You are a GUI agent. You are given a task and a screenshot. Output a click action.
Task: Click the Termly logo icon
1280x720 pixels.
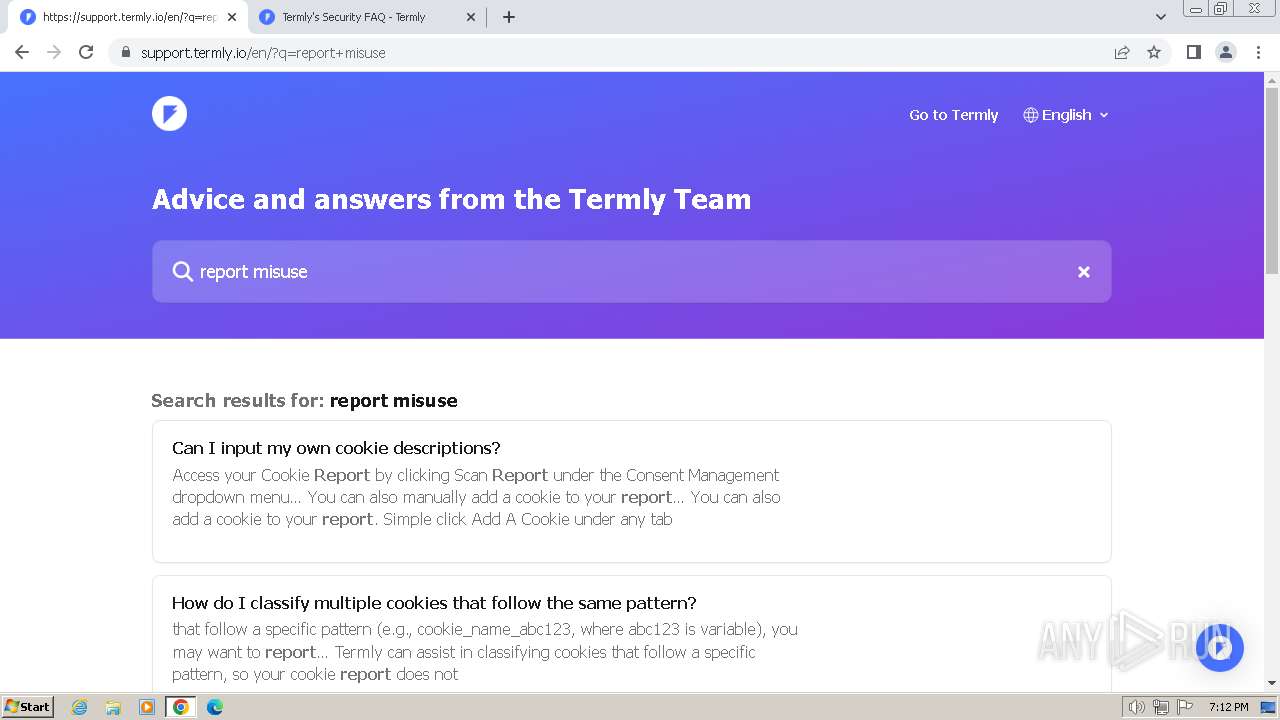coord(169,114)
